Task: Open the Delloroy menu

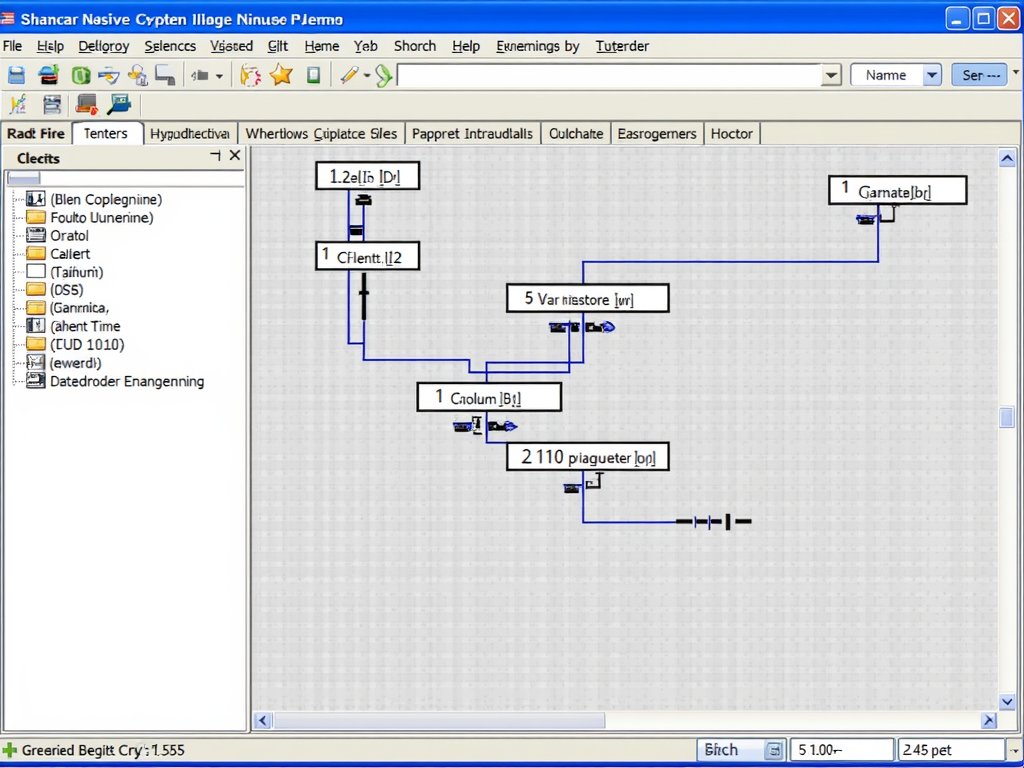Action: (103, 46)
